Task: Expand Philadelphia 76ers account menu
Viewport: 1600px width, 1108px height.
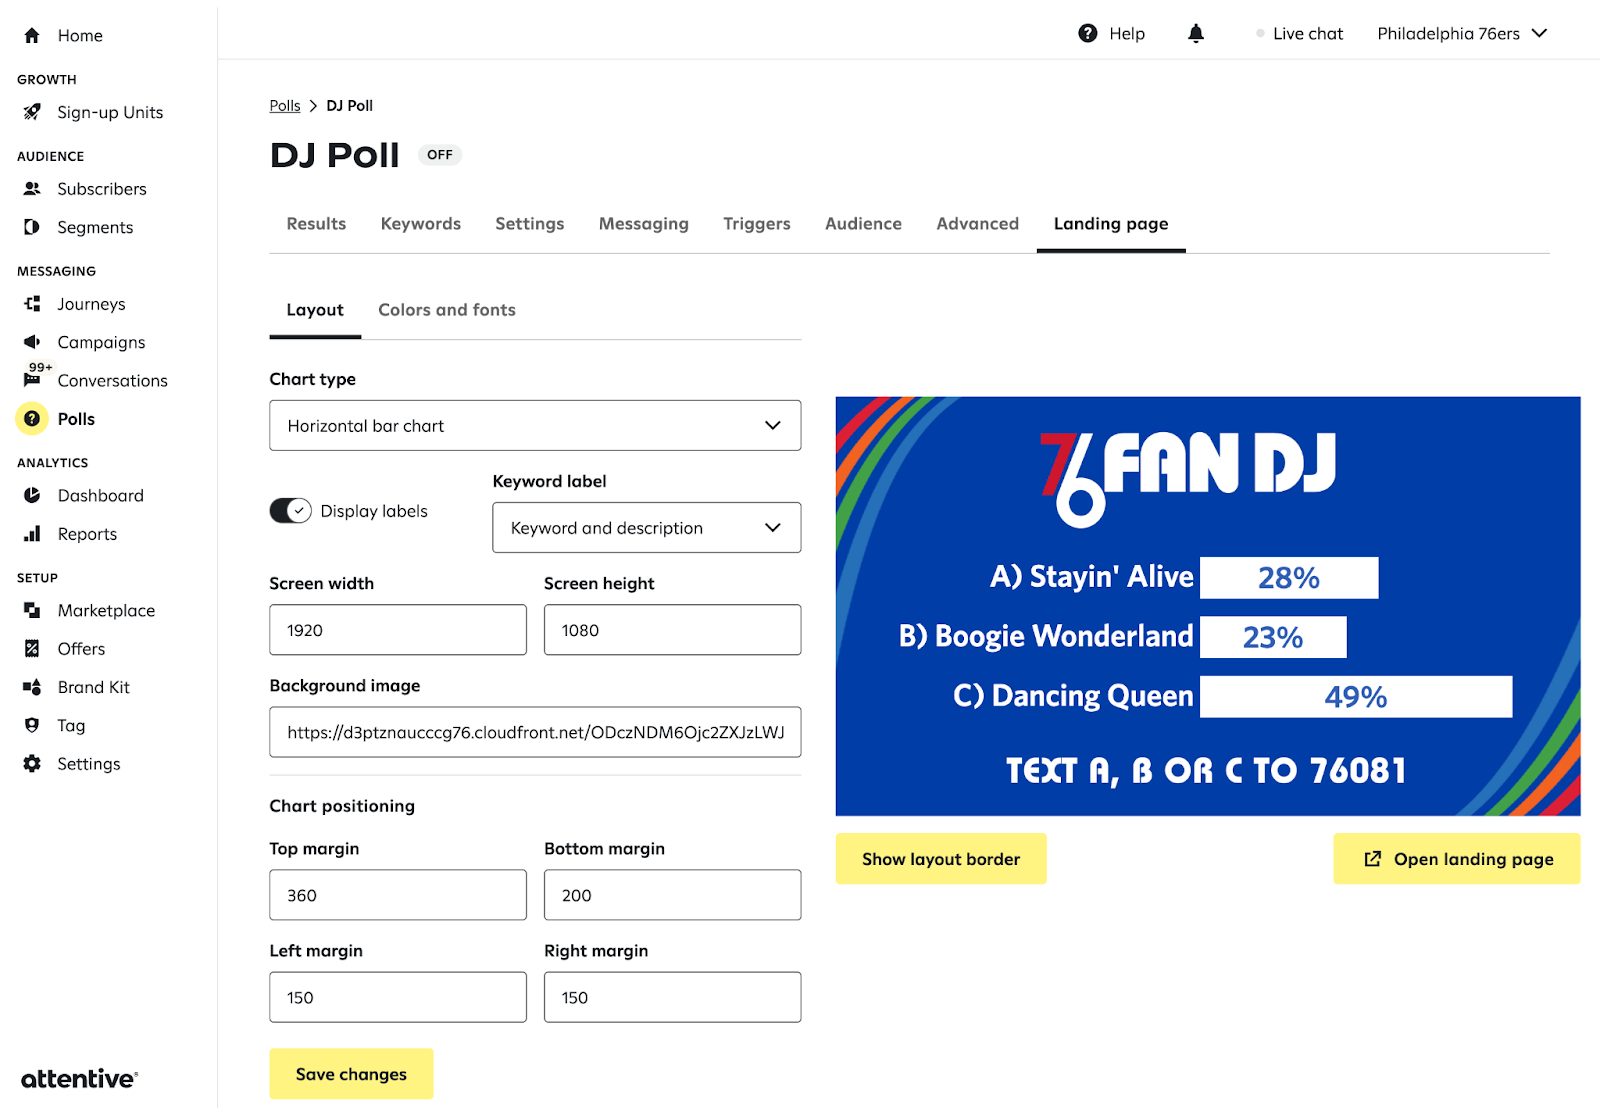Action: click(1461, 34)
